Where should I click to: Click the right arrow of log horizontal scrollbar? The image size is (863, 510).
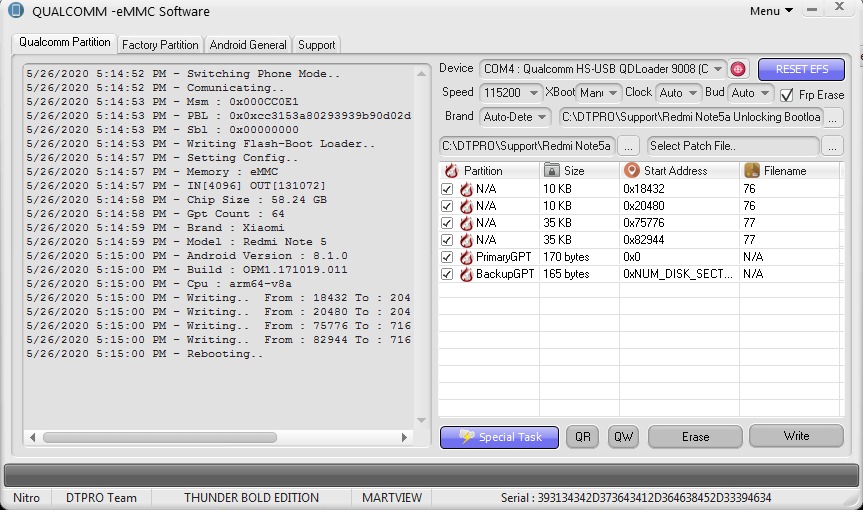(404, 437)
